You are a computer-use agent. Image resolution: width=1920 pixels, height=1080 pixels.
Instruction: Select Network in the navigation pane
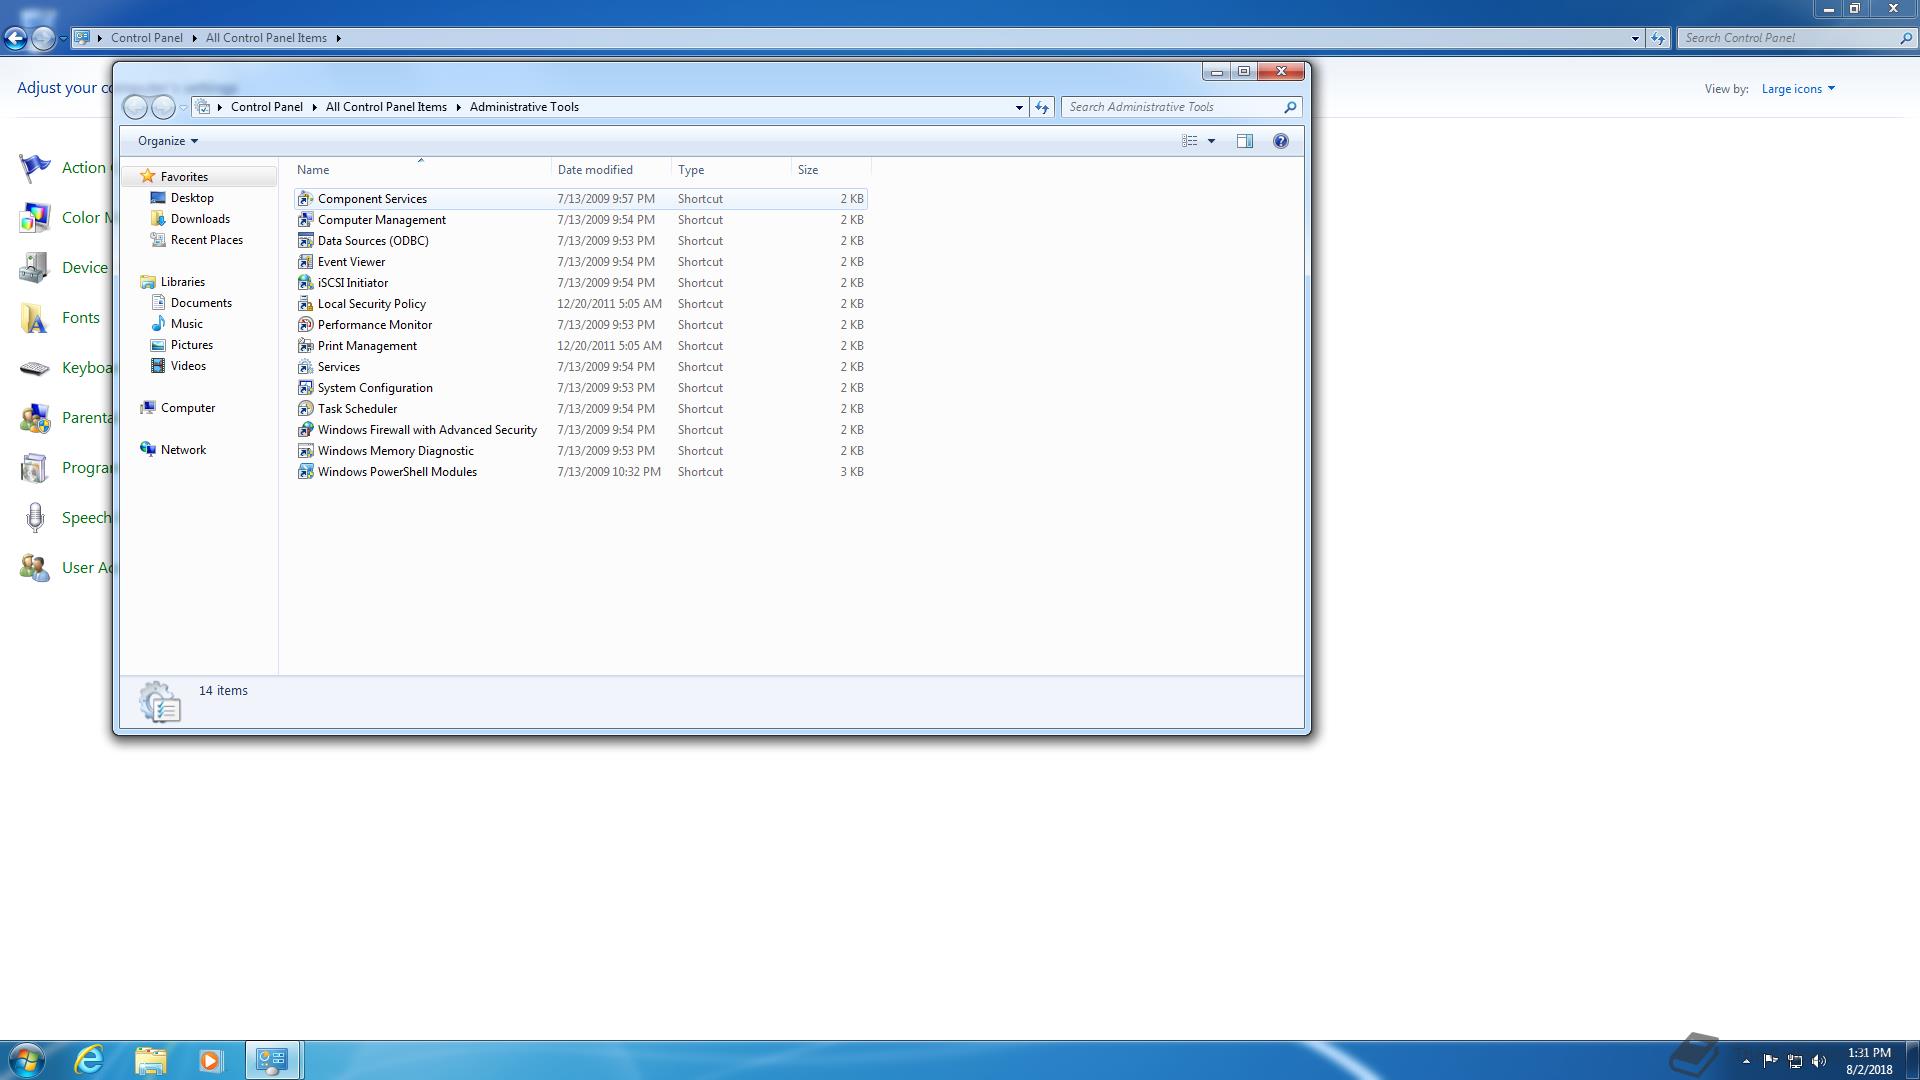point(183,450)
